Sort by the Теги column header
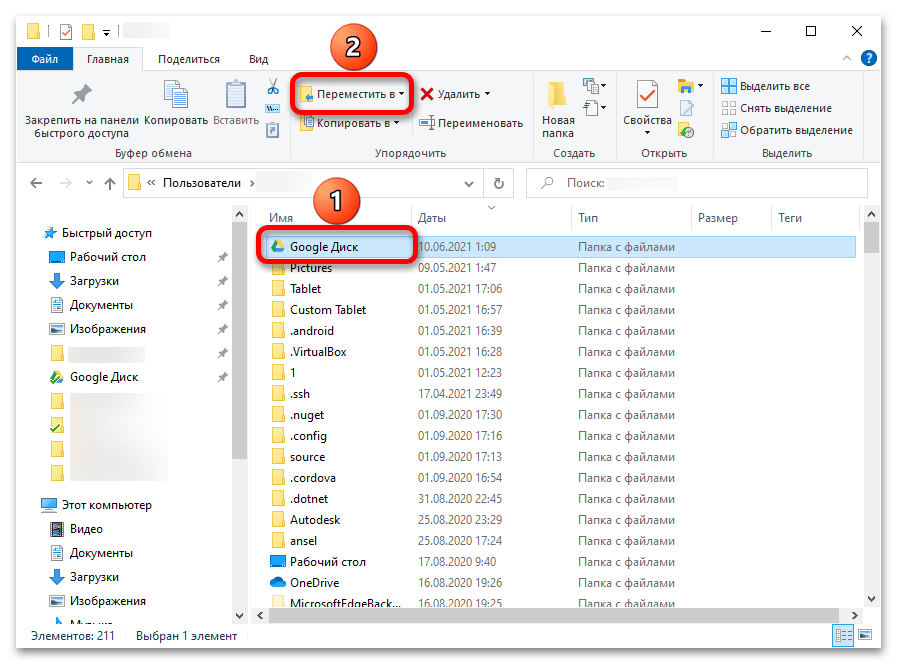Viewport: 897px width, 664px height. tap(790, 218)
